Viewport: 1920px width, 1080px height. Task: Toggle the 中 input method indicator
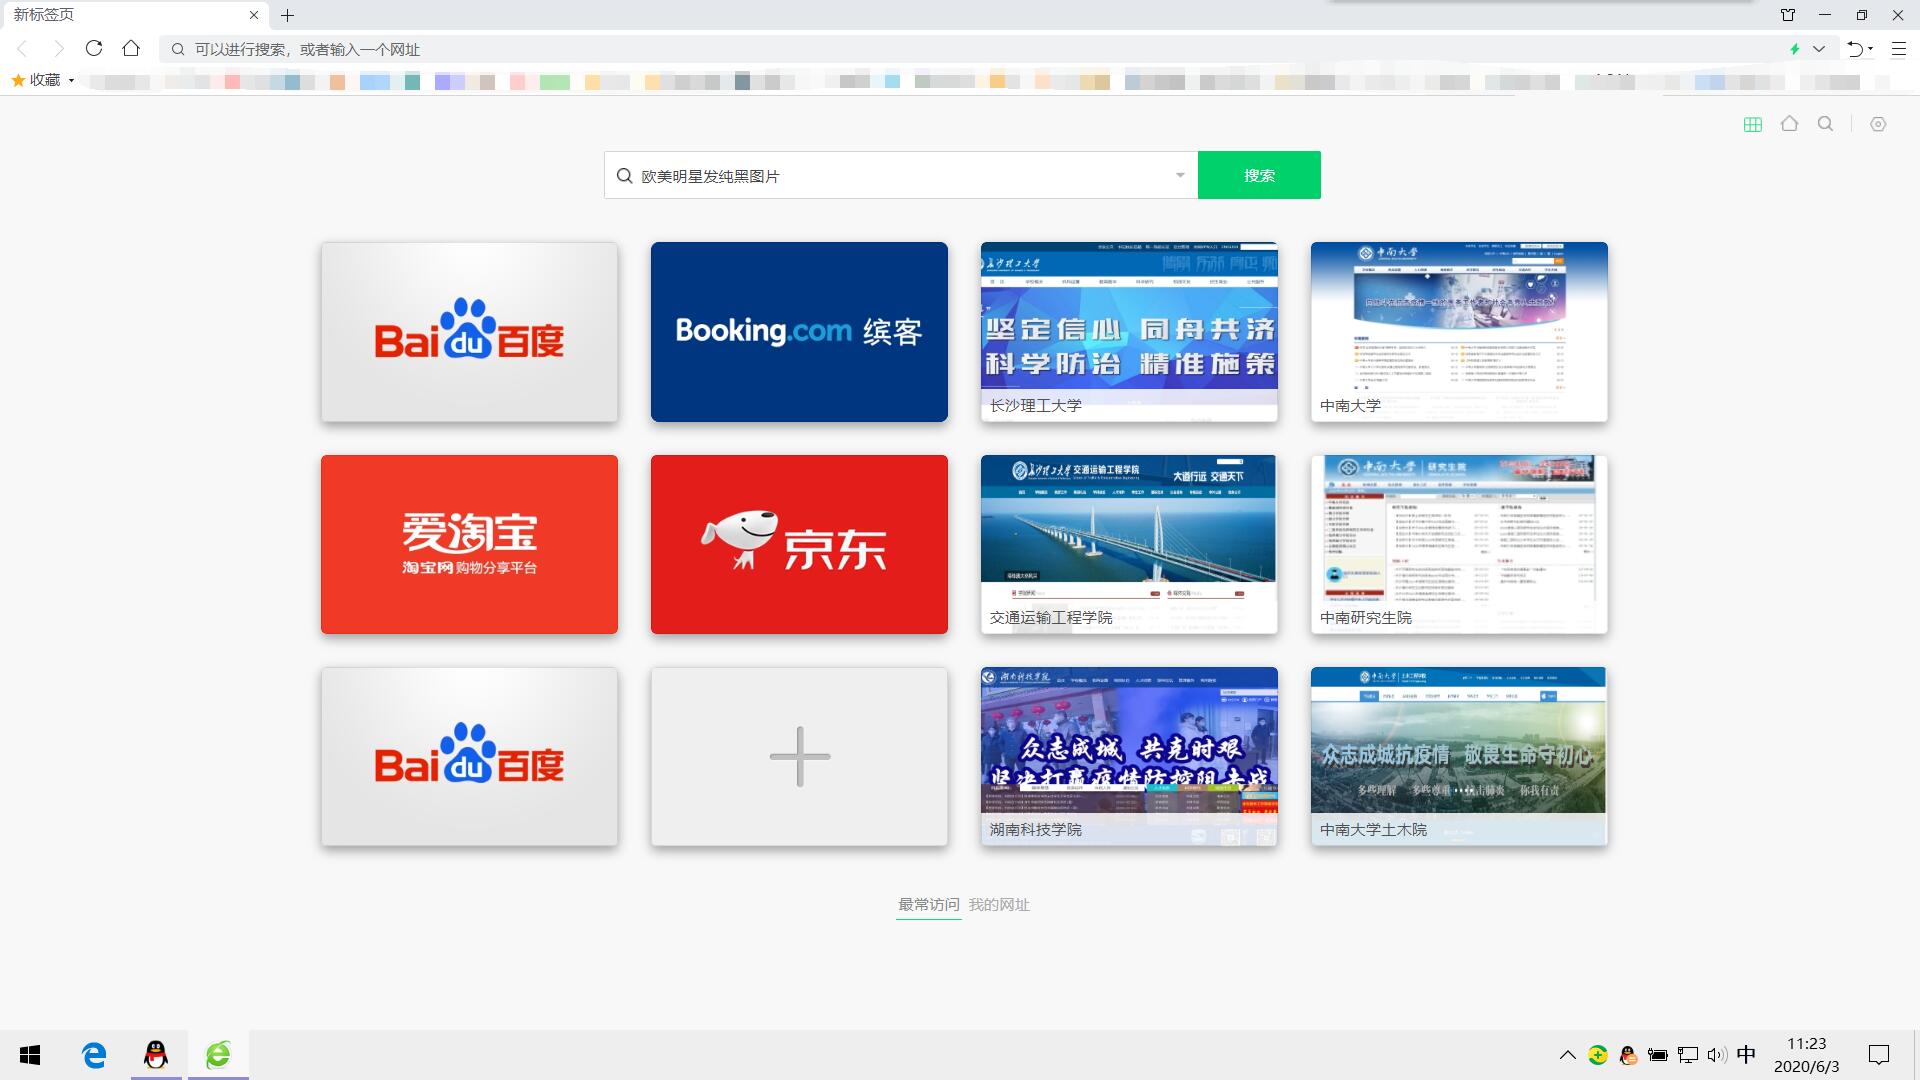(x=1747, y=1055)
